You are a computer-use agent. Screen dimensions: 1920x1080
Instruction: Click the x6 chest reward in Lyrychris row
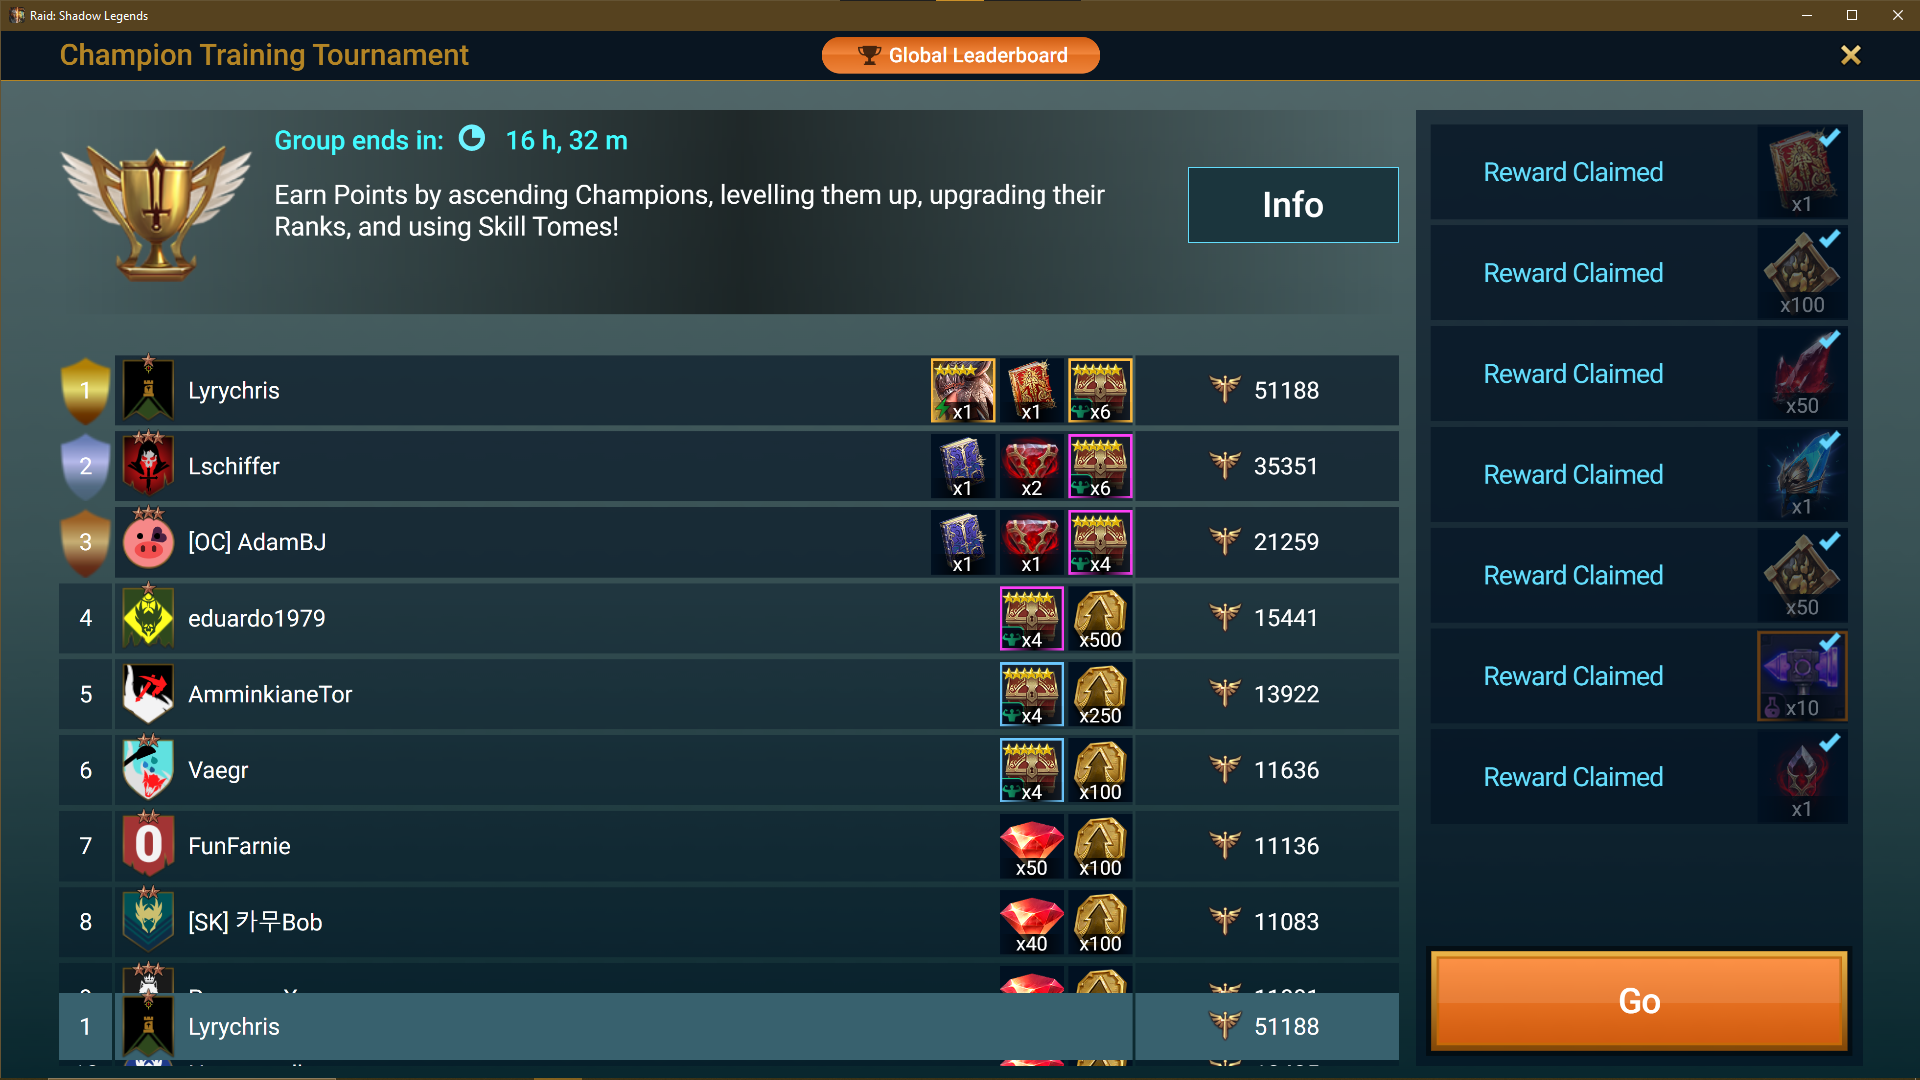(x=1100, y=390)
